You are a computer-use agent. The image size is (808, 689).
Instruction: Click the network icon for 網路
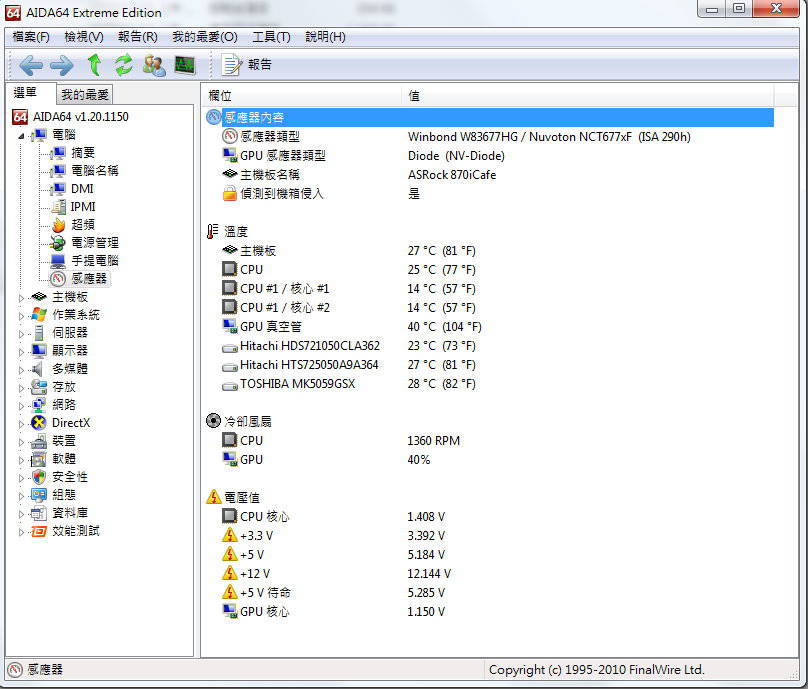[39, 405]
